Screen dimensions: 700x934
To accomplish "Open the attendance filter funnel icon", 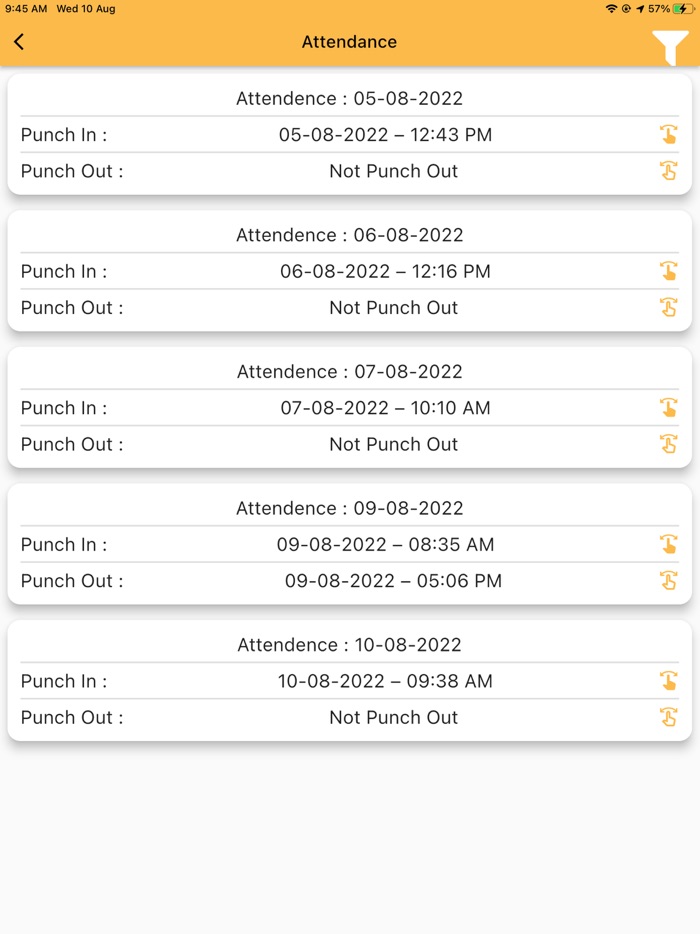I will pos(670,46).
